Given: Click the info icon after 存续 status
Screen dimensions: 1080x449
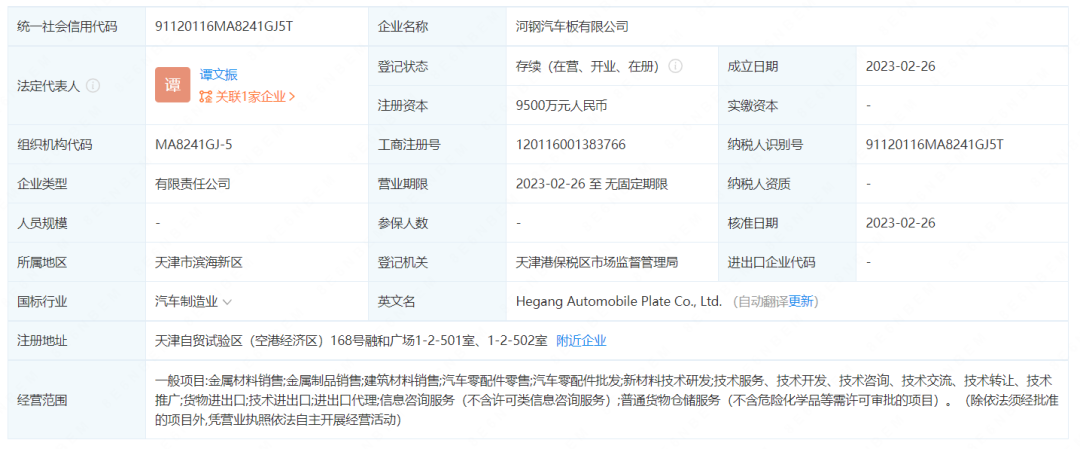Looking at the screenshot, I should pos(676,67).
